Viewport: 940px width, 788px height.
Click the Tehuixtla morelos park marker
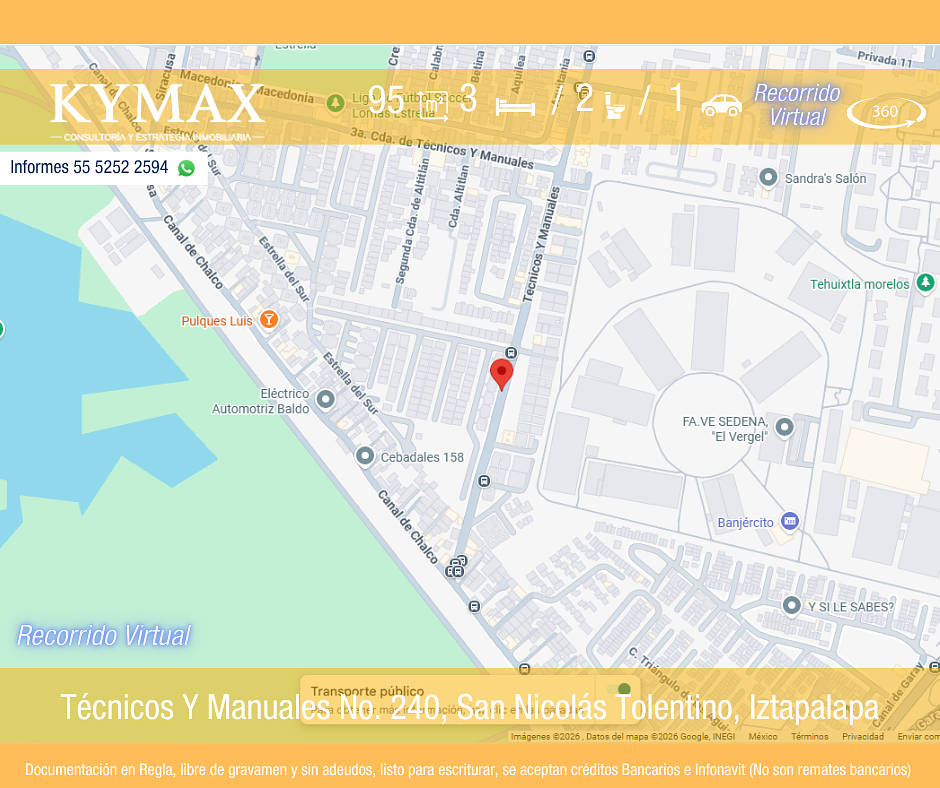tap(926, 282)
